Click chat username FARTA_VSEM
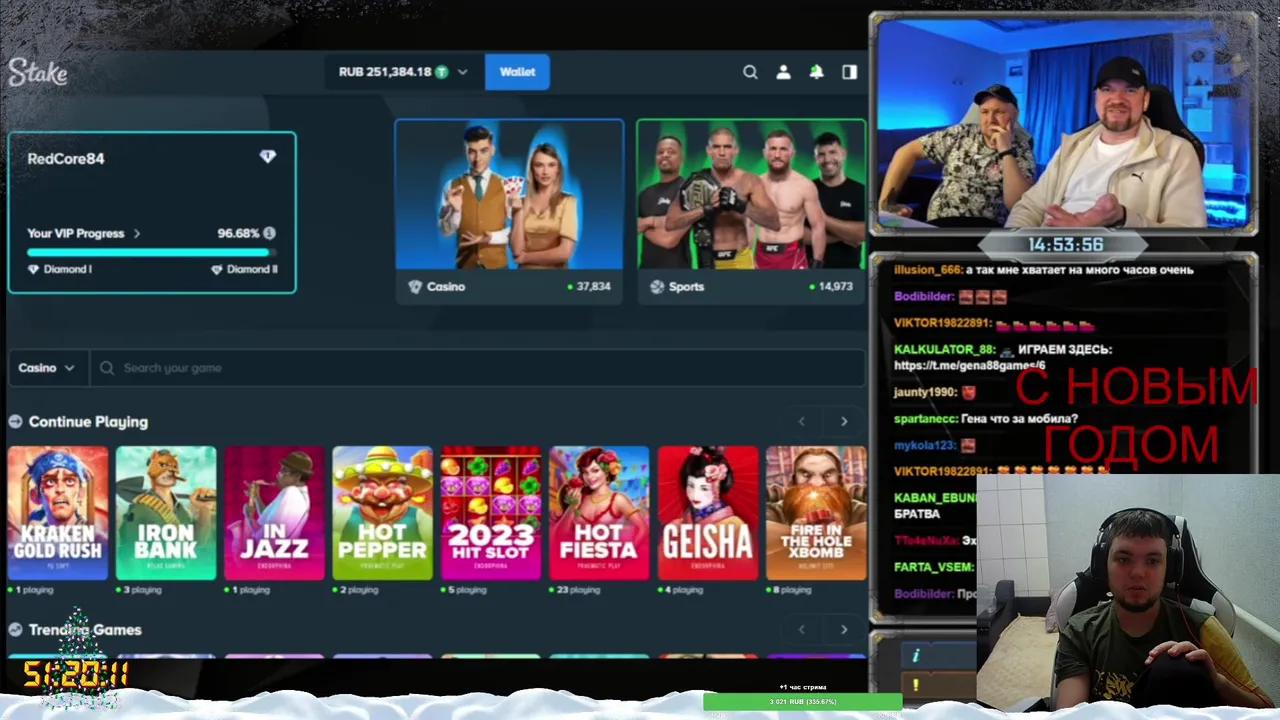Viewport: 1280px width, 720px height. (933, 568)
